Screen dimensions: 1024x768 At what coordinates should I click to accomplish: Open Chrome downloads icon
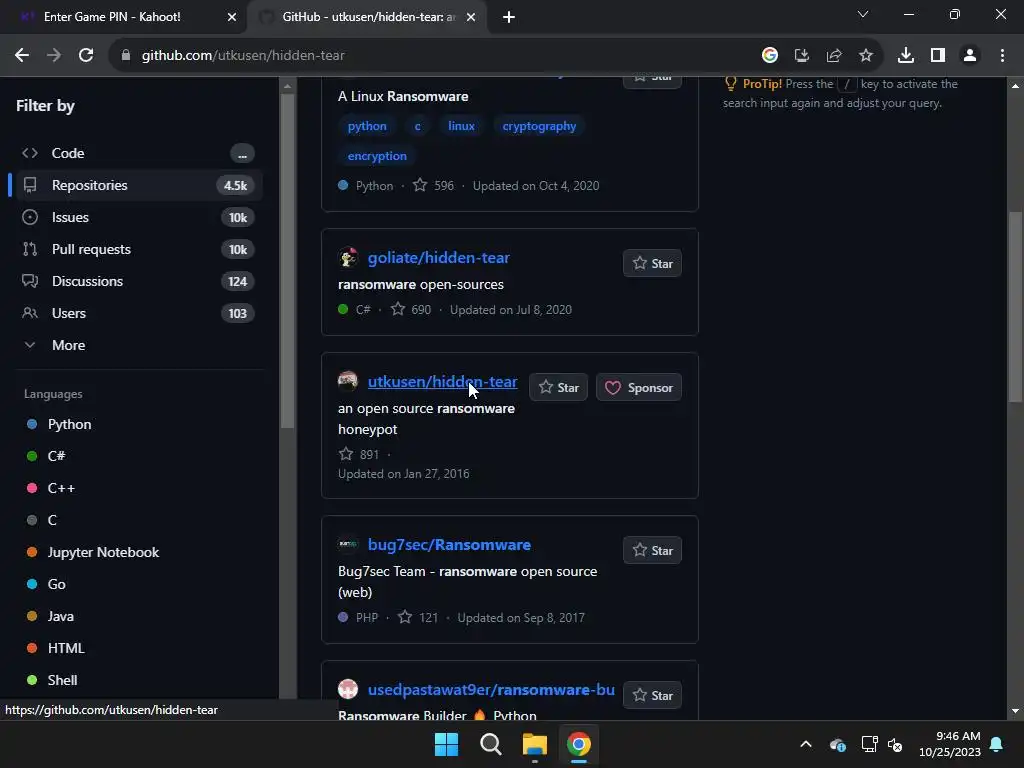(x=906, y=56)
